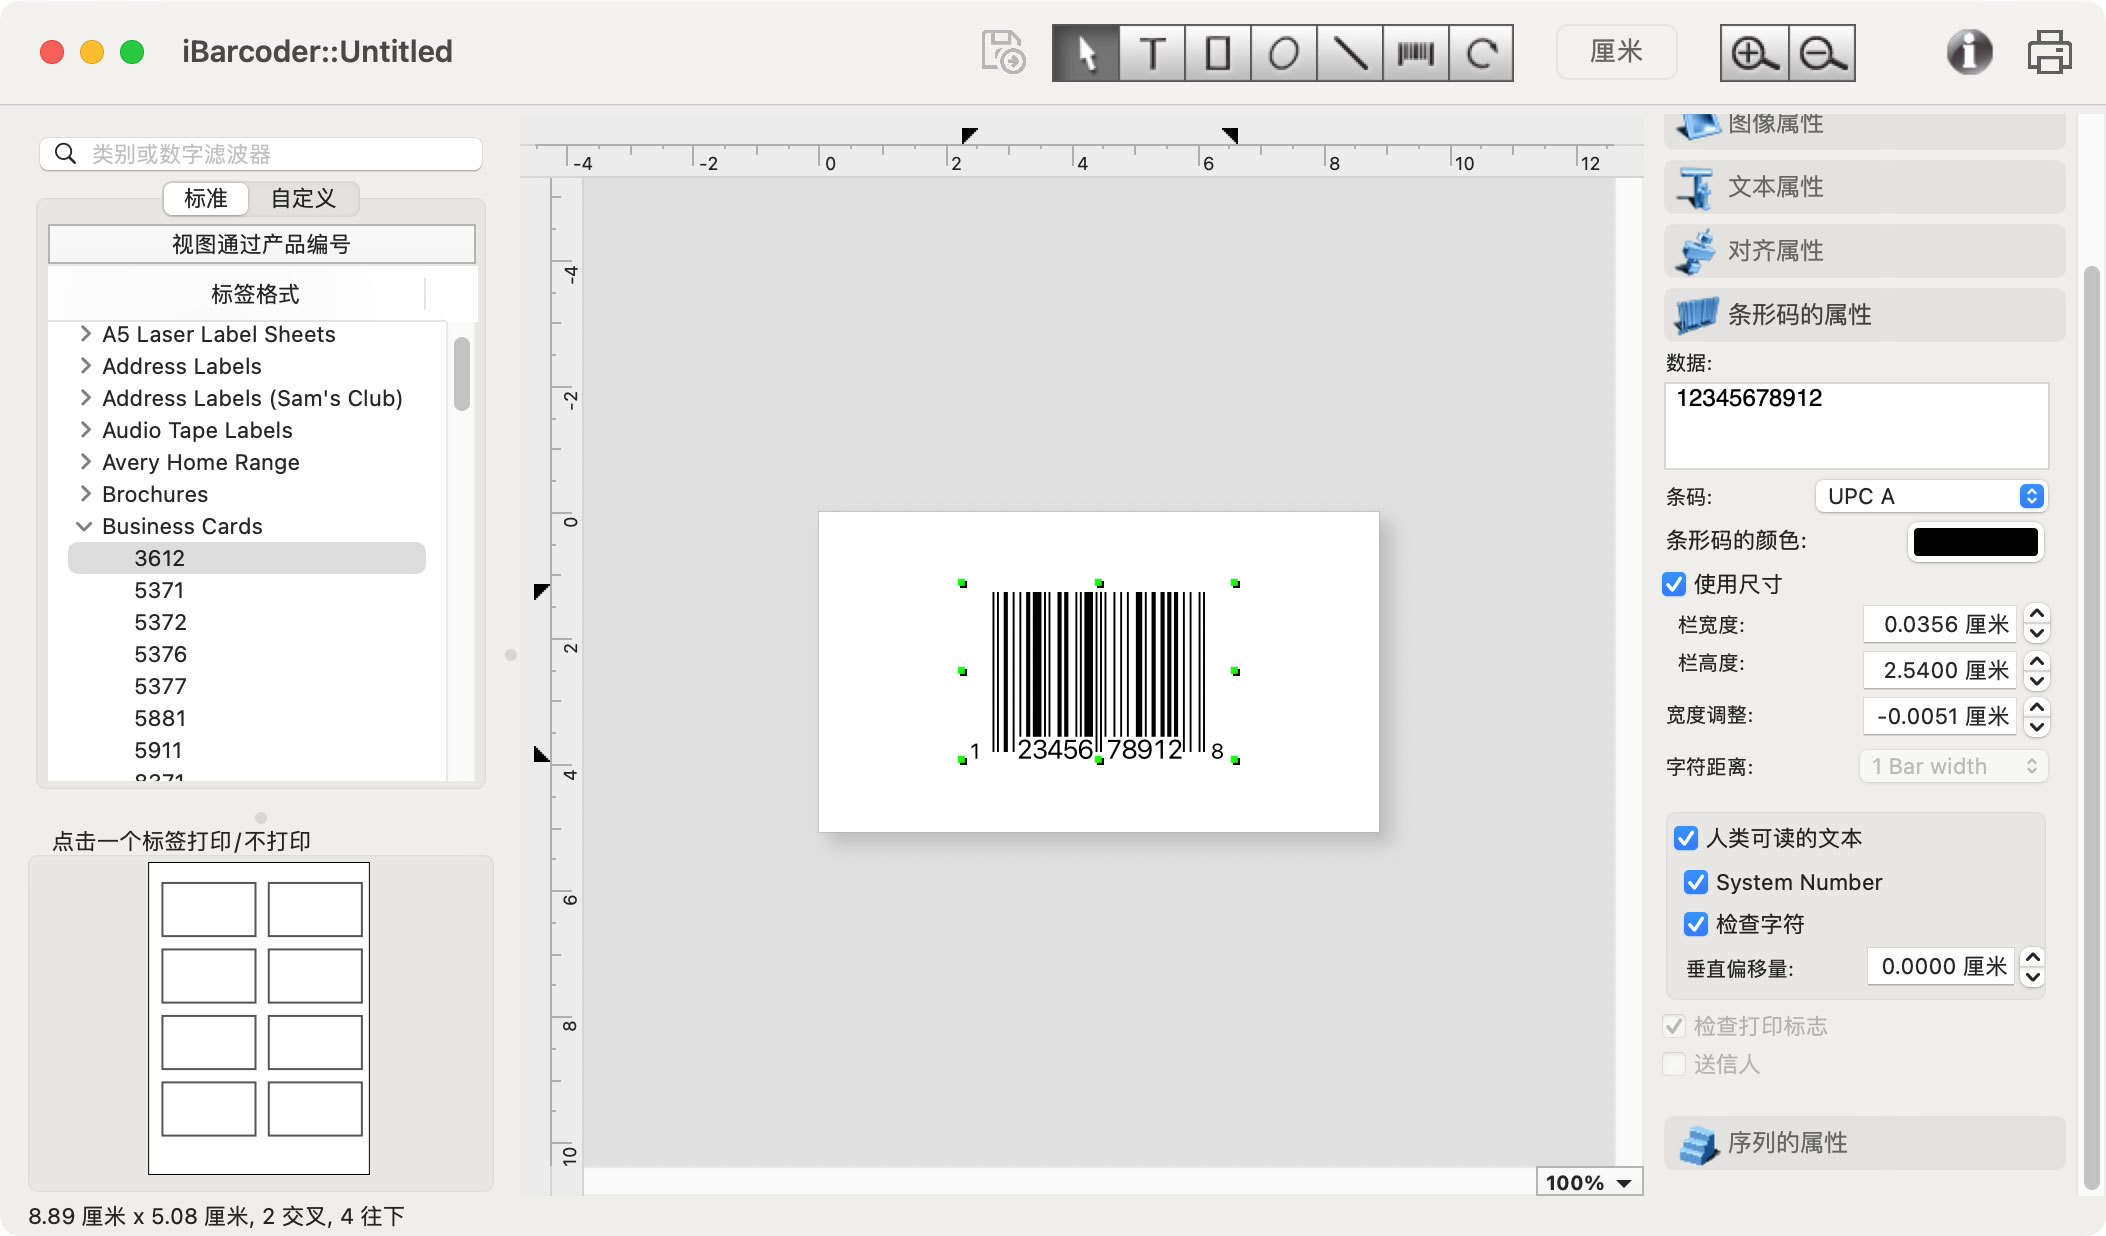This screenshot has width=2106, height=1236.
Task: Select the Ellipse tool
Action: point(1284,53)
